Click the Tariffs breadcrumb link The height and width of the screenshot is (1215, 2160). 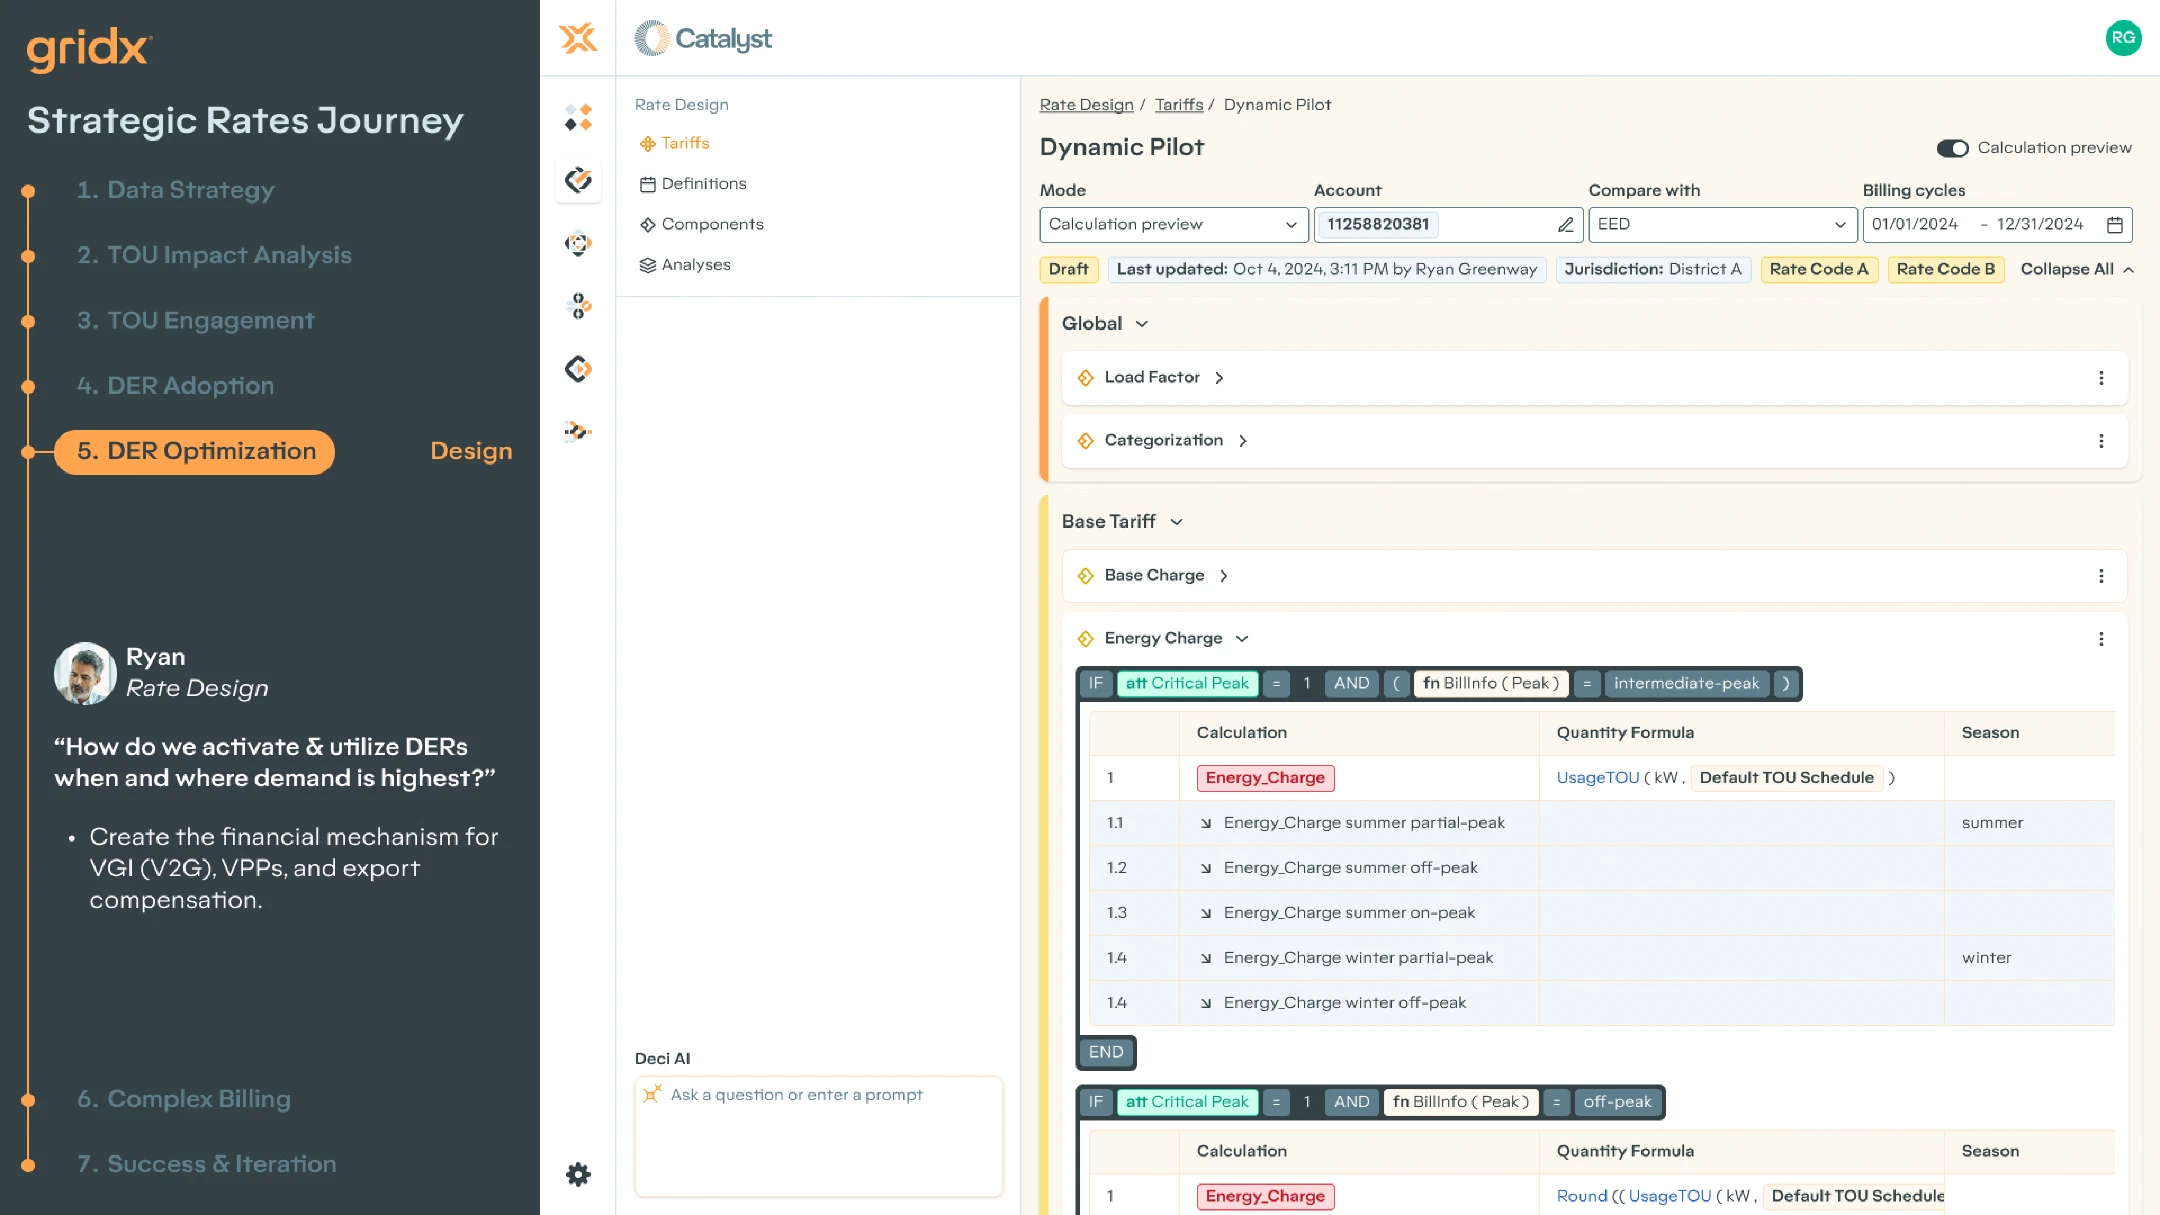tap(1179, 105)
